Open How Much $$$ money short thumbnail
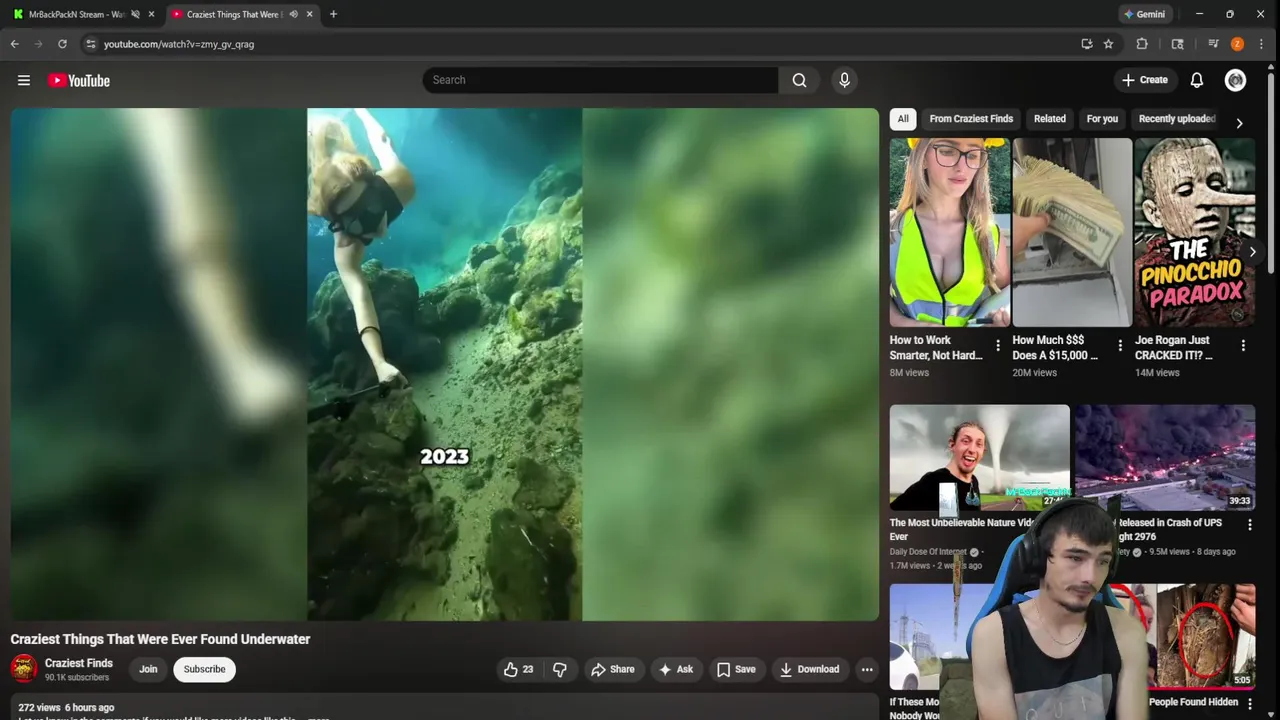This screenshot has width=1280, height=720. 1072,232
